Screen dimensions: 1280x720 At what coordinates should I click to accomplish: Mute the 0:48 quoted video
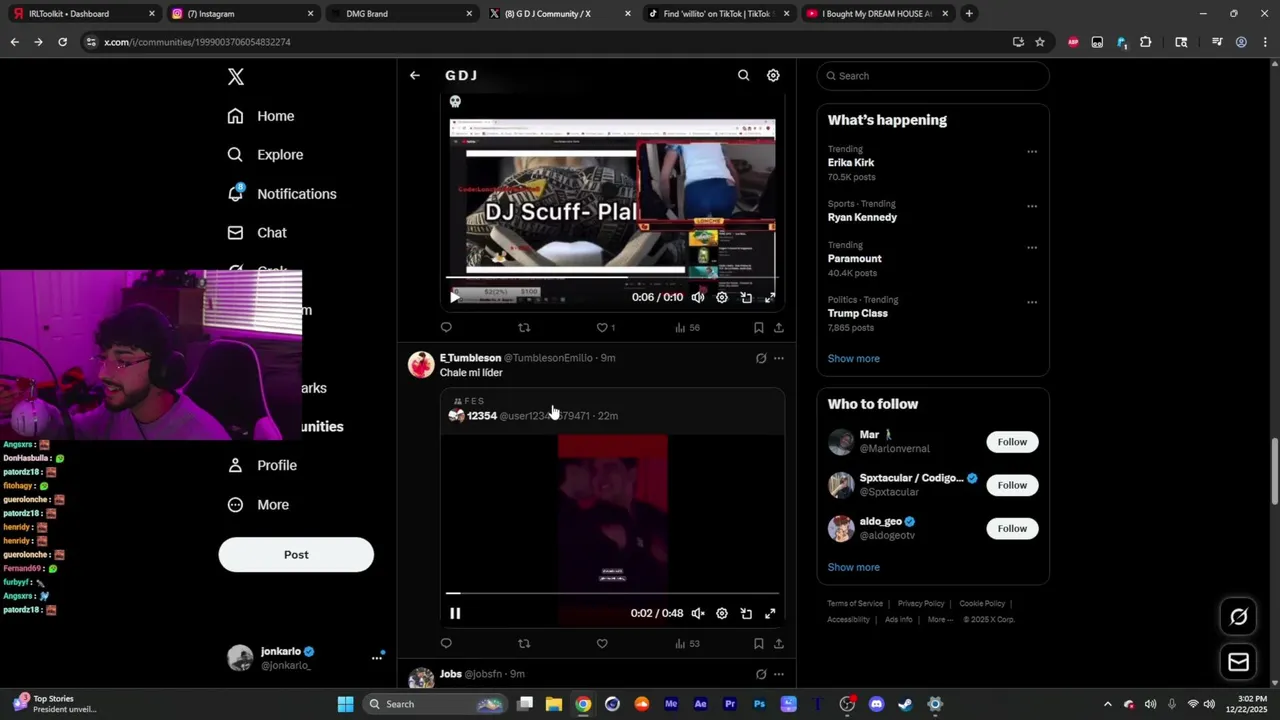(698, 613)
